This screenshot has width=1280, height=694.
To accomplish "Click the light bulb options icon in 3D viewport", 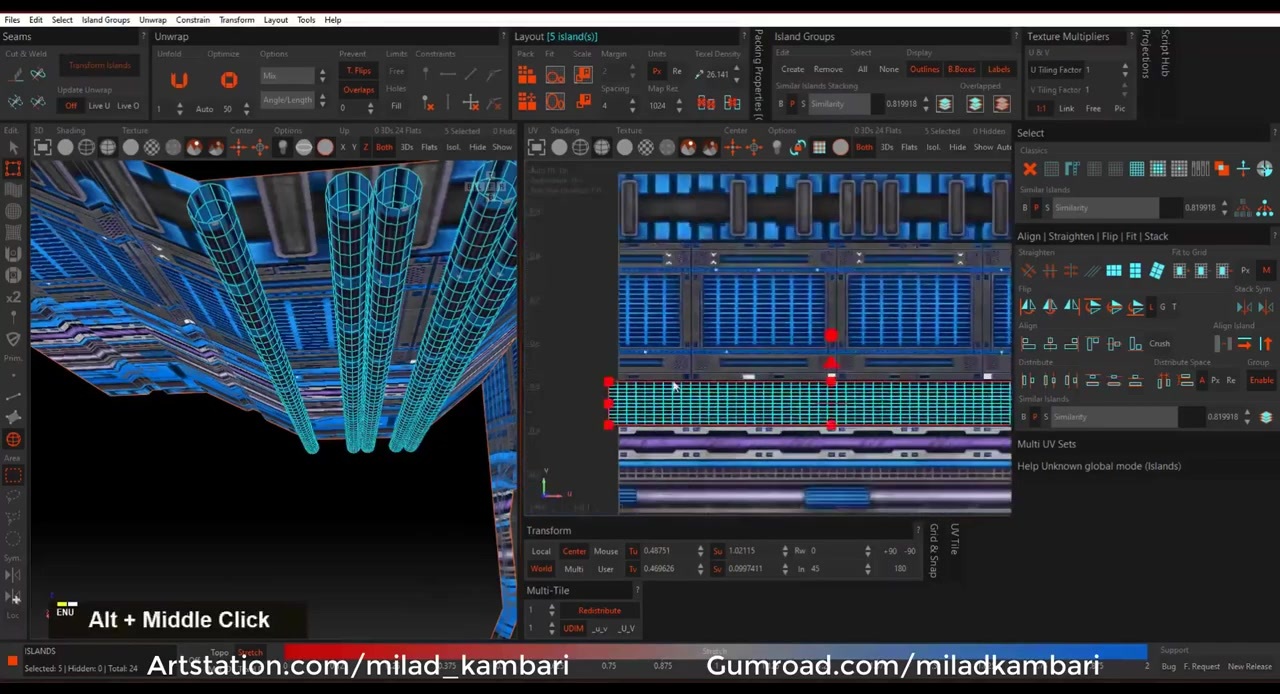I will [283, 148].
